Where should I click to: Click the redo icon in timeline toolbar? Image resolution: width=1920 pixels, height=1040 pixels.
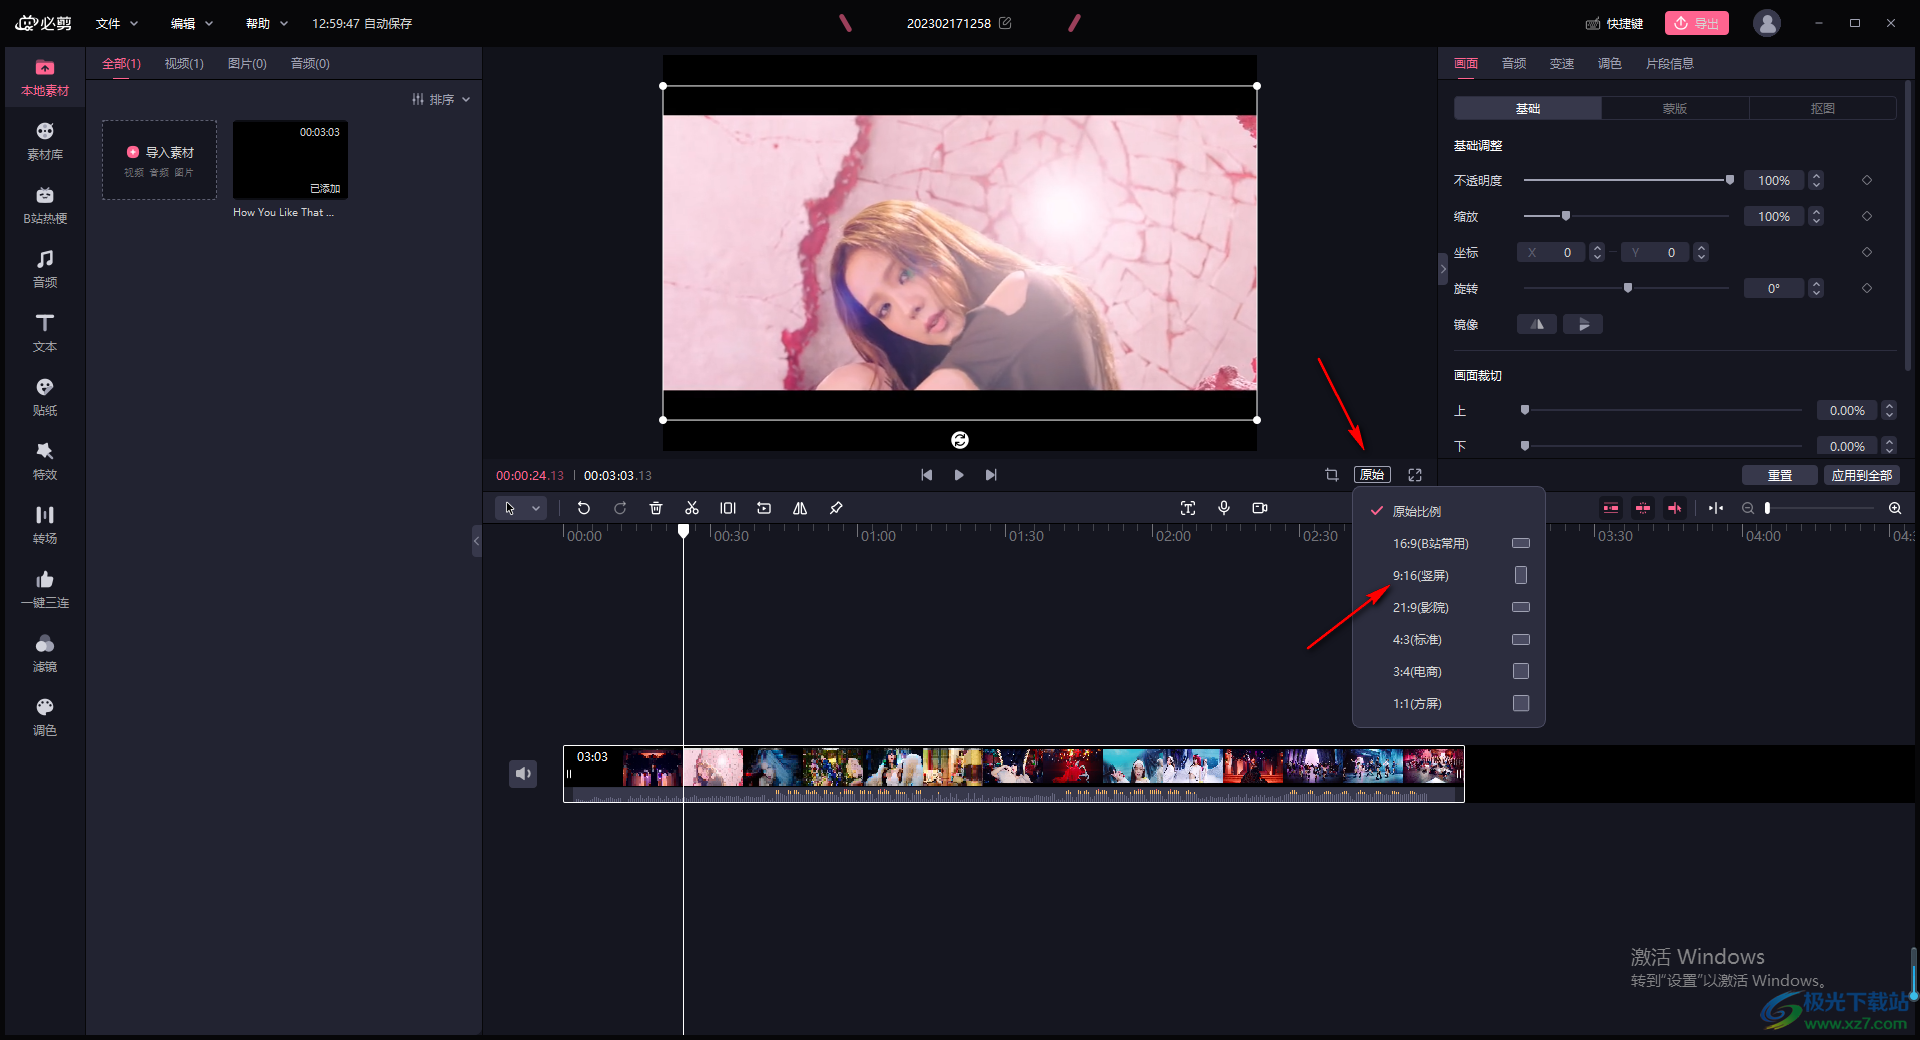tap(620, 508)
